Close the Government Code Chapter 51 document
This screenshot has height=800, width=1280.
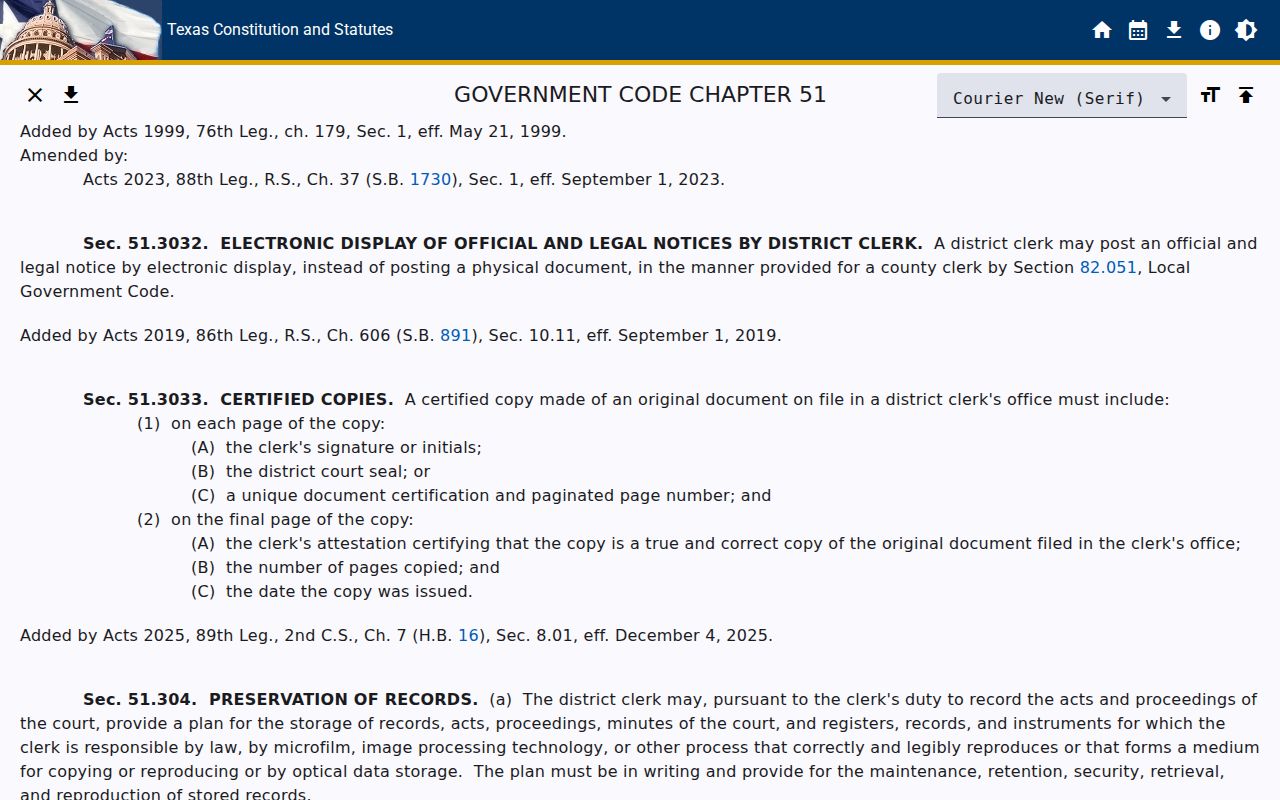pyautogui.click(x=35, y=95)
